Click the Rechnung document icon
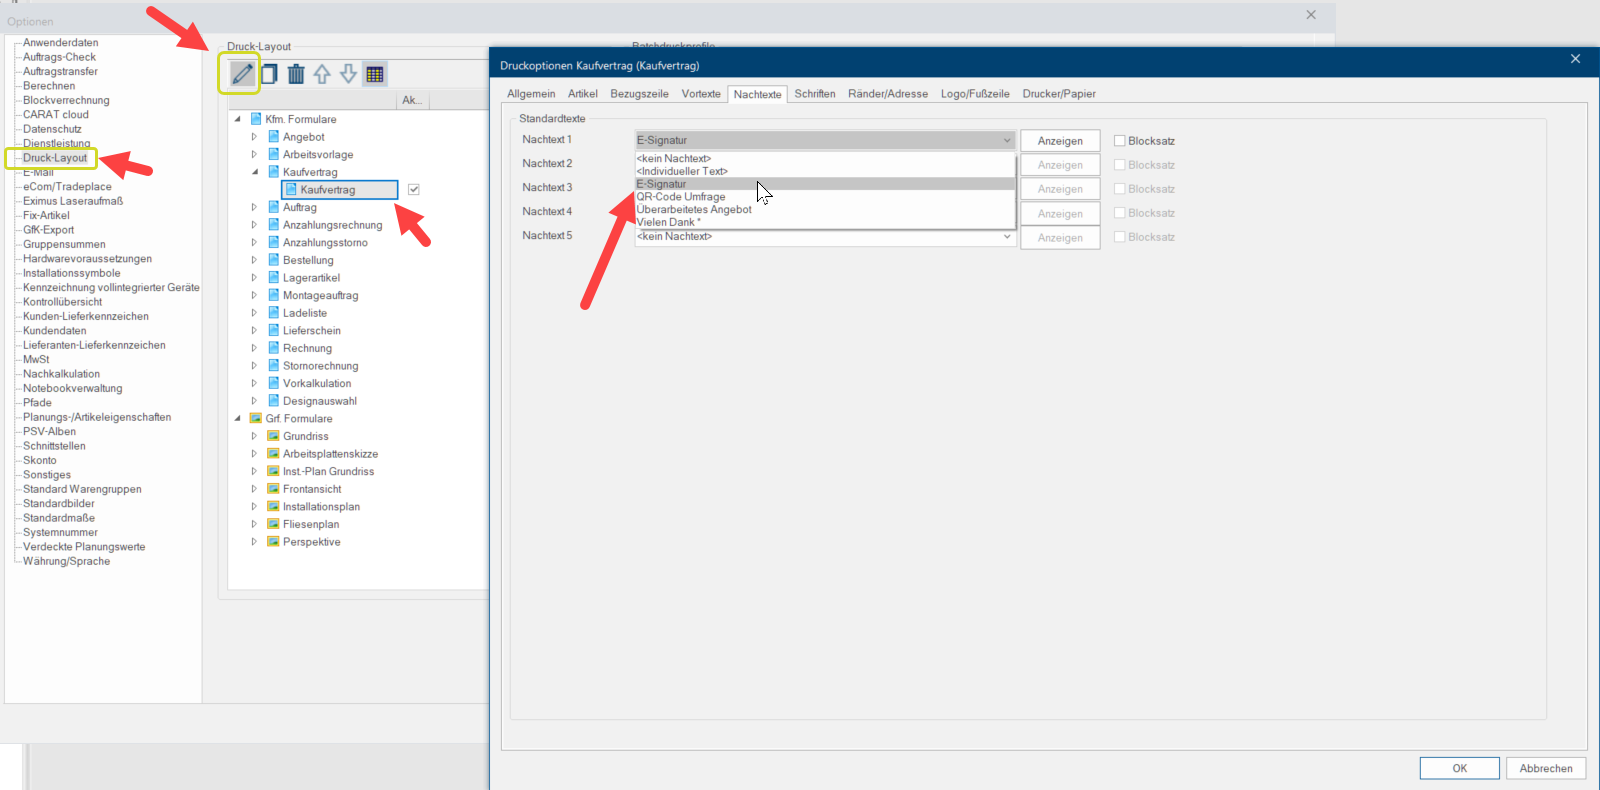 click(x=273, y=348)
